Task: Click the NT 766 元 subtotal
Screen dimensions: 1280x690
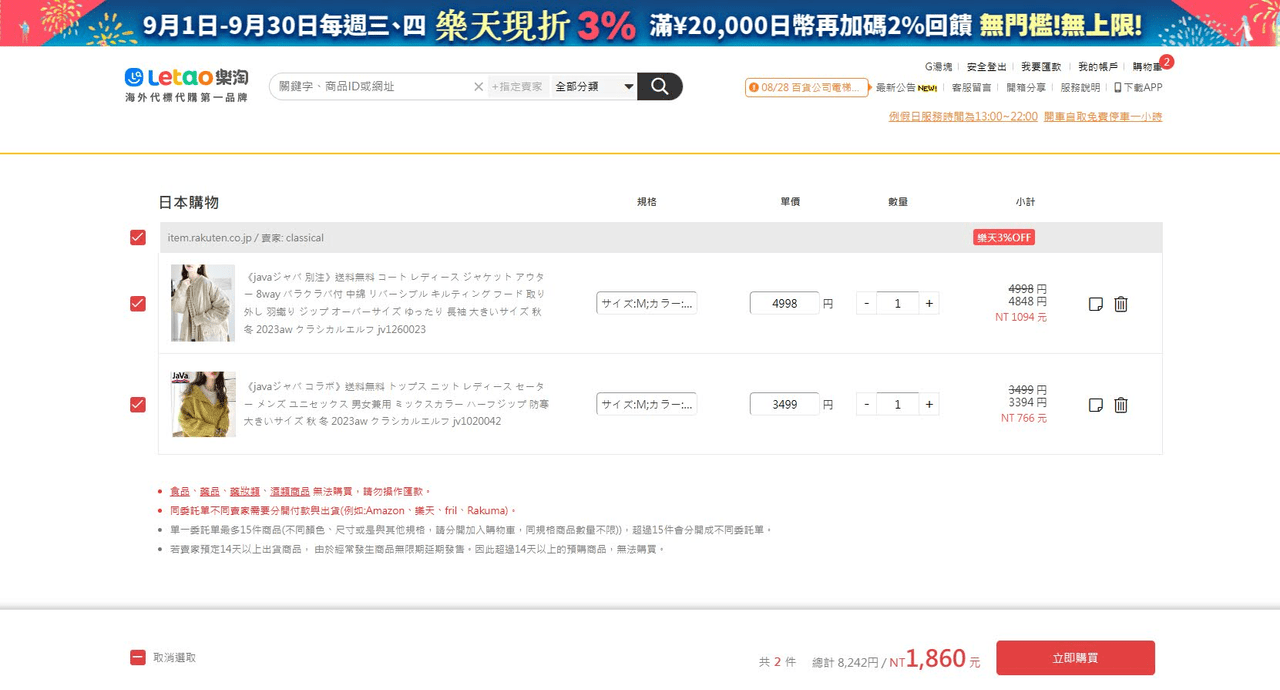Action: (x=1024, y=418)
